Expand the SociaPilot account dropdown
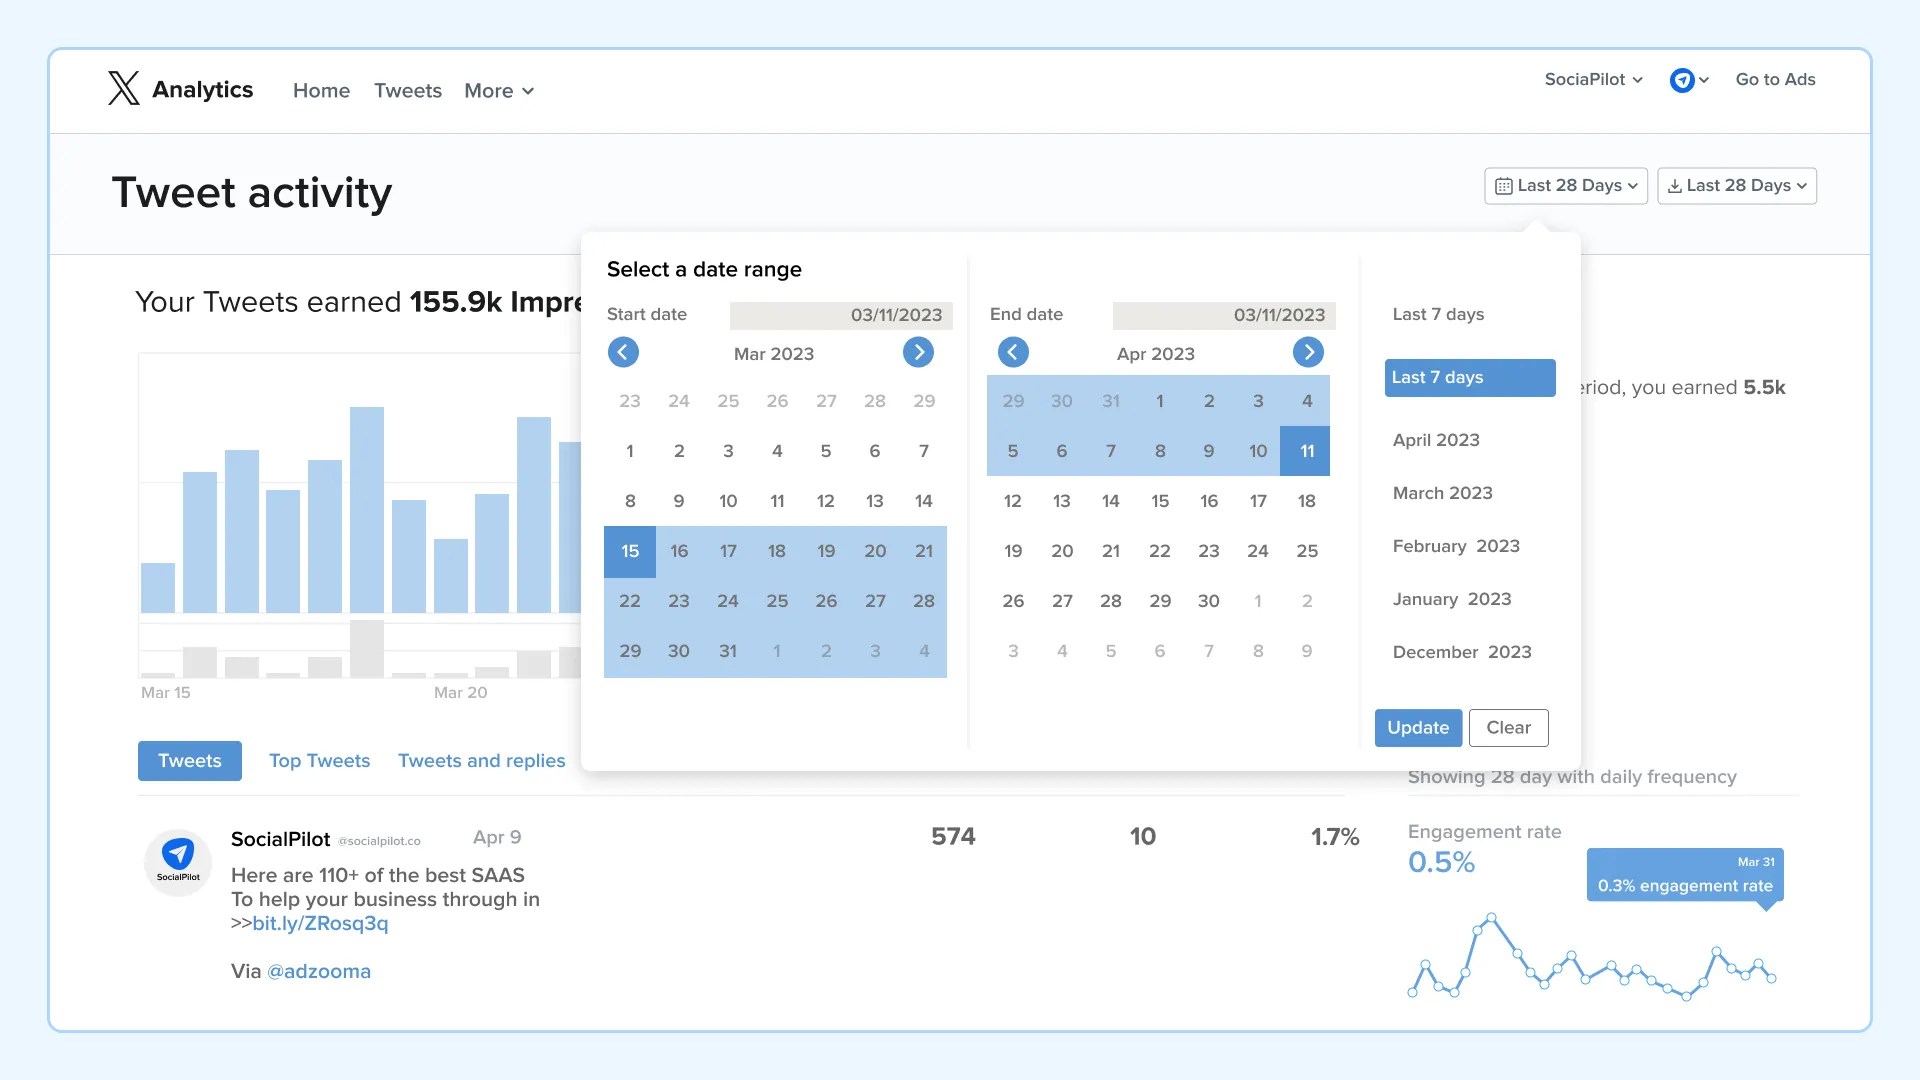 click(1593, 80)
